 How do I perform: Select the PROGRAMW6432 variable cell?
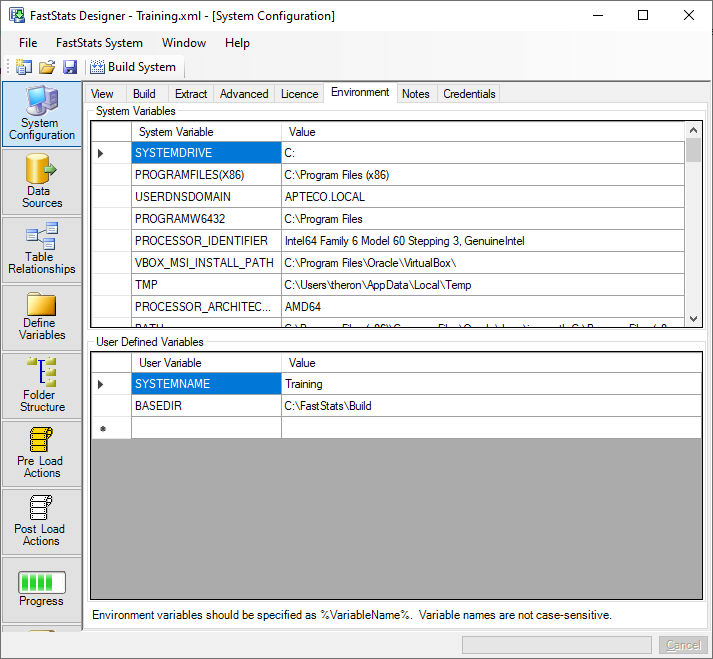206,219
